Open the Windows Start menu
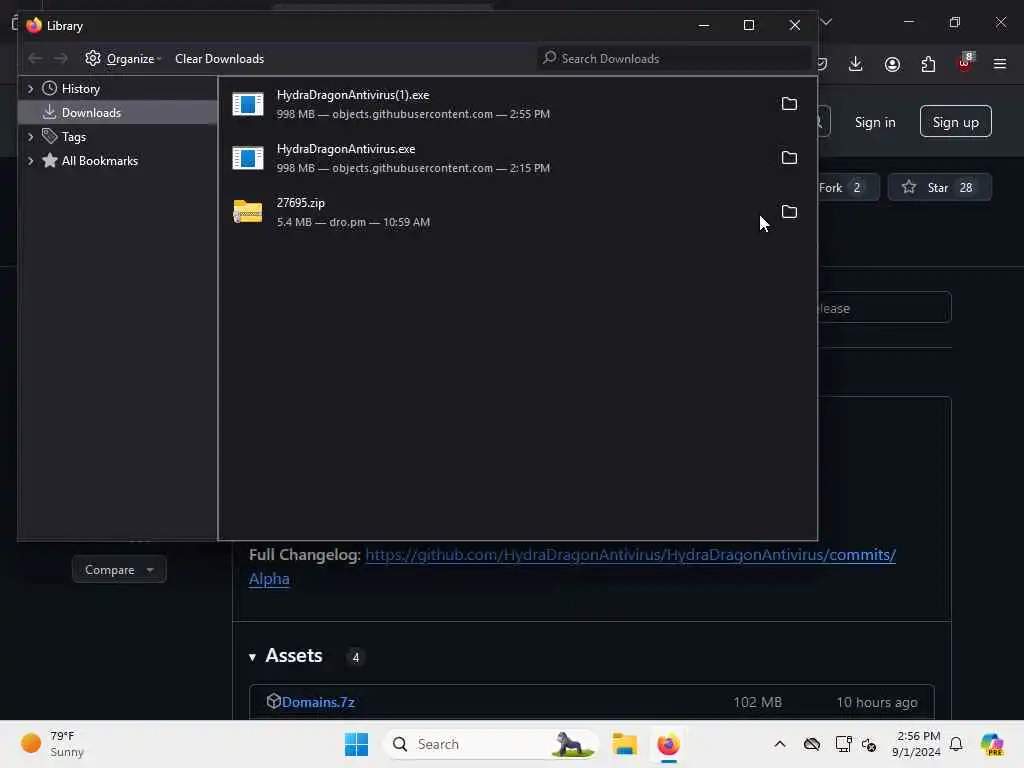The height and width of the screenshot is (768, 1024). [x=357, y=744]
